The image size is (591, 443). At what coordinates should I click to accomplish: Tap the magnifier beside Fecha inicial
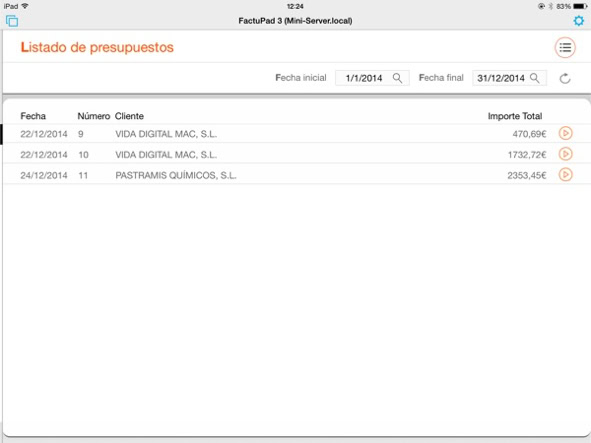coord(397,78)
